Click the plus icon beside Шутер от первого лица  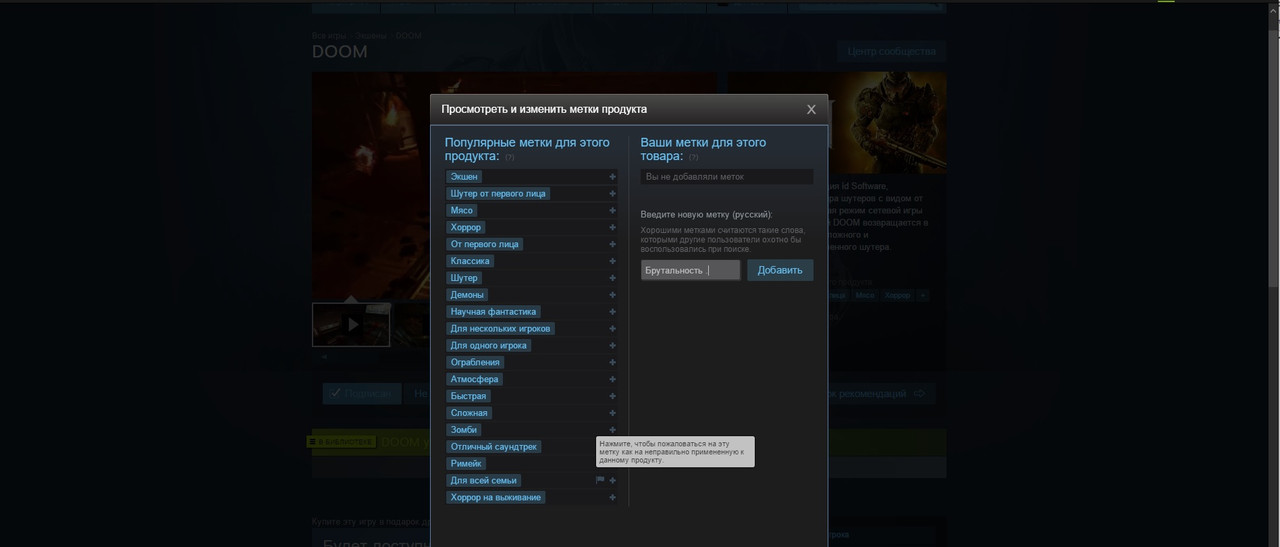pos(613,194)
